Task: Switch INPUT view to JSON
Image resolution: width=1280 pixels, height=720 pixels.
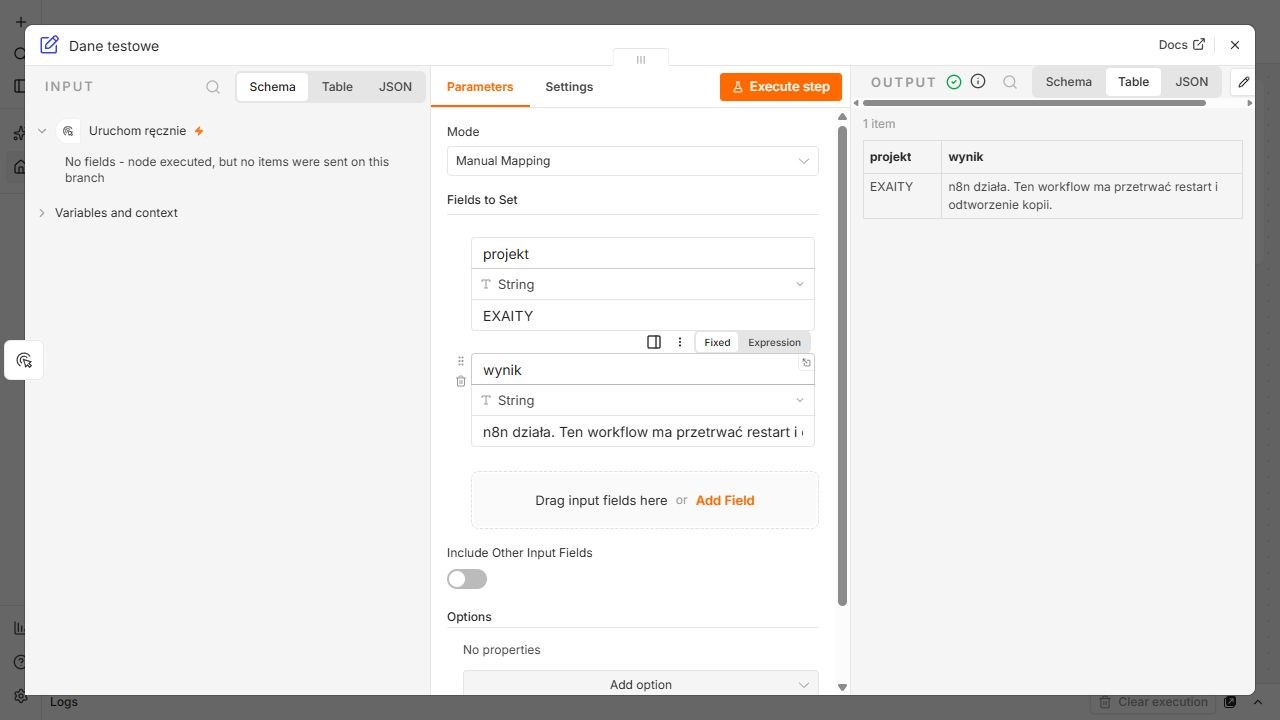Action: [x=395, y=87]
